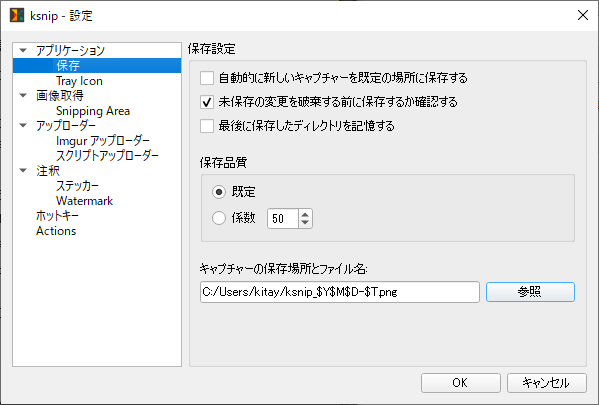This screenshot has width=599, height=405.
Task: Click the 参照 browse button
Action: click(530, 292)
